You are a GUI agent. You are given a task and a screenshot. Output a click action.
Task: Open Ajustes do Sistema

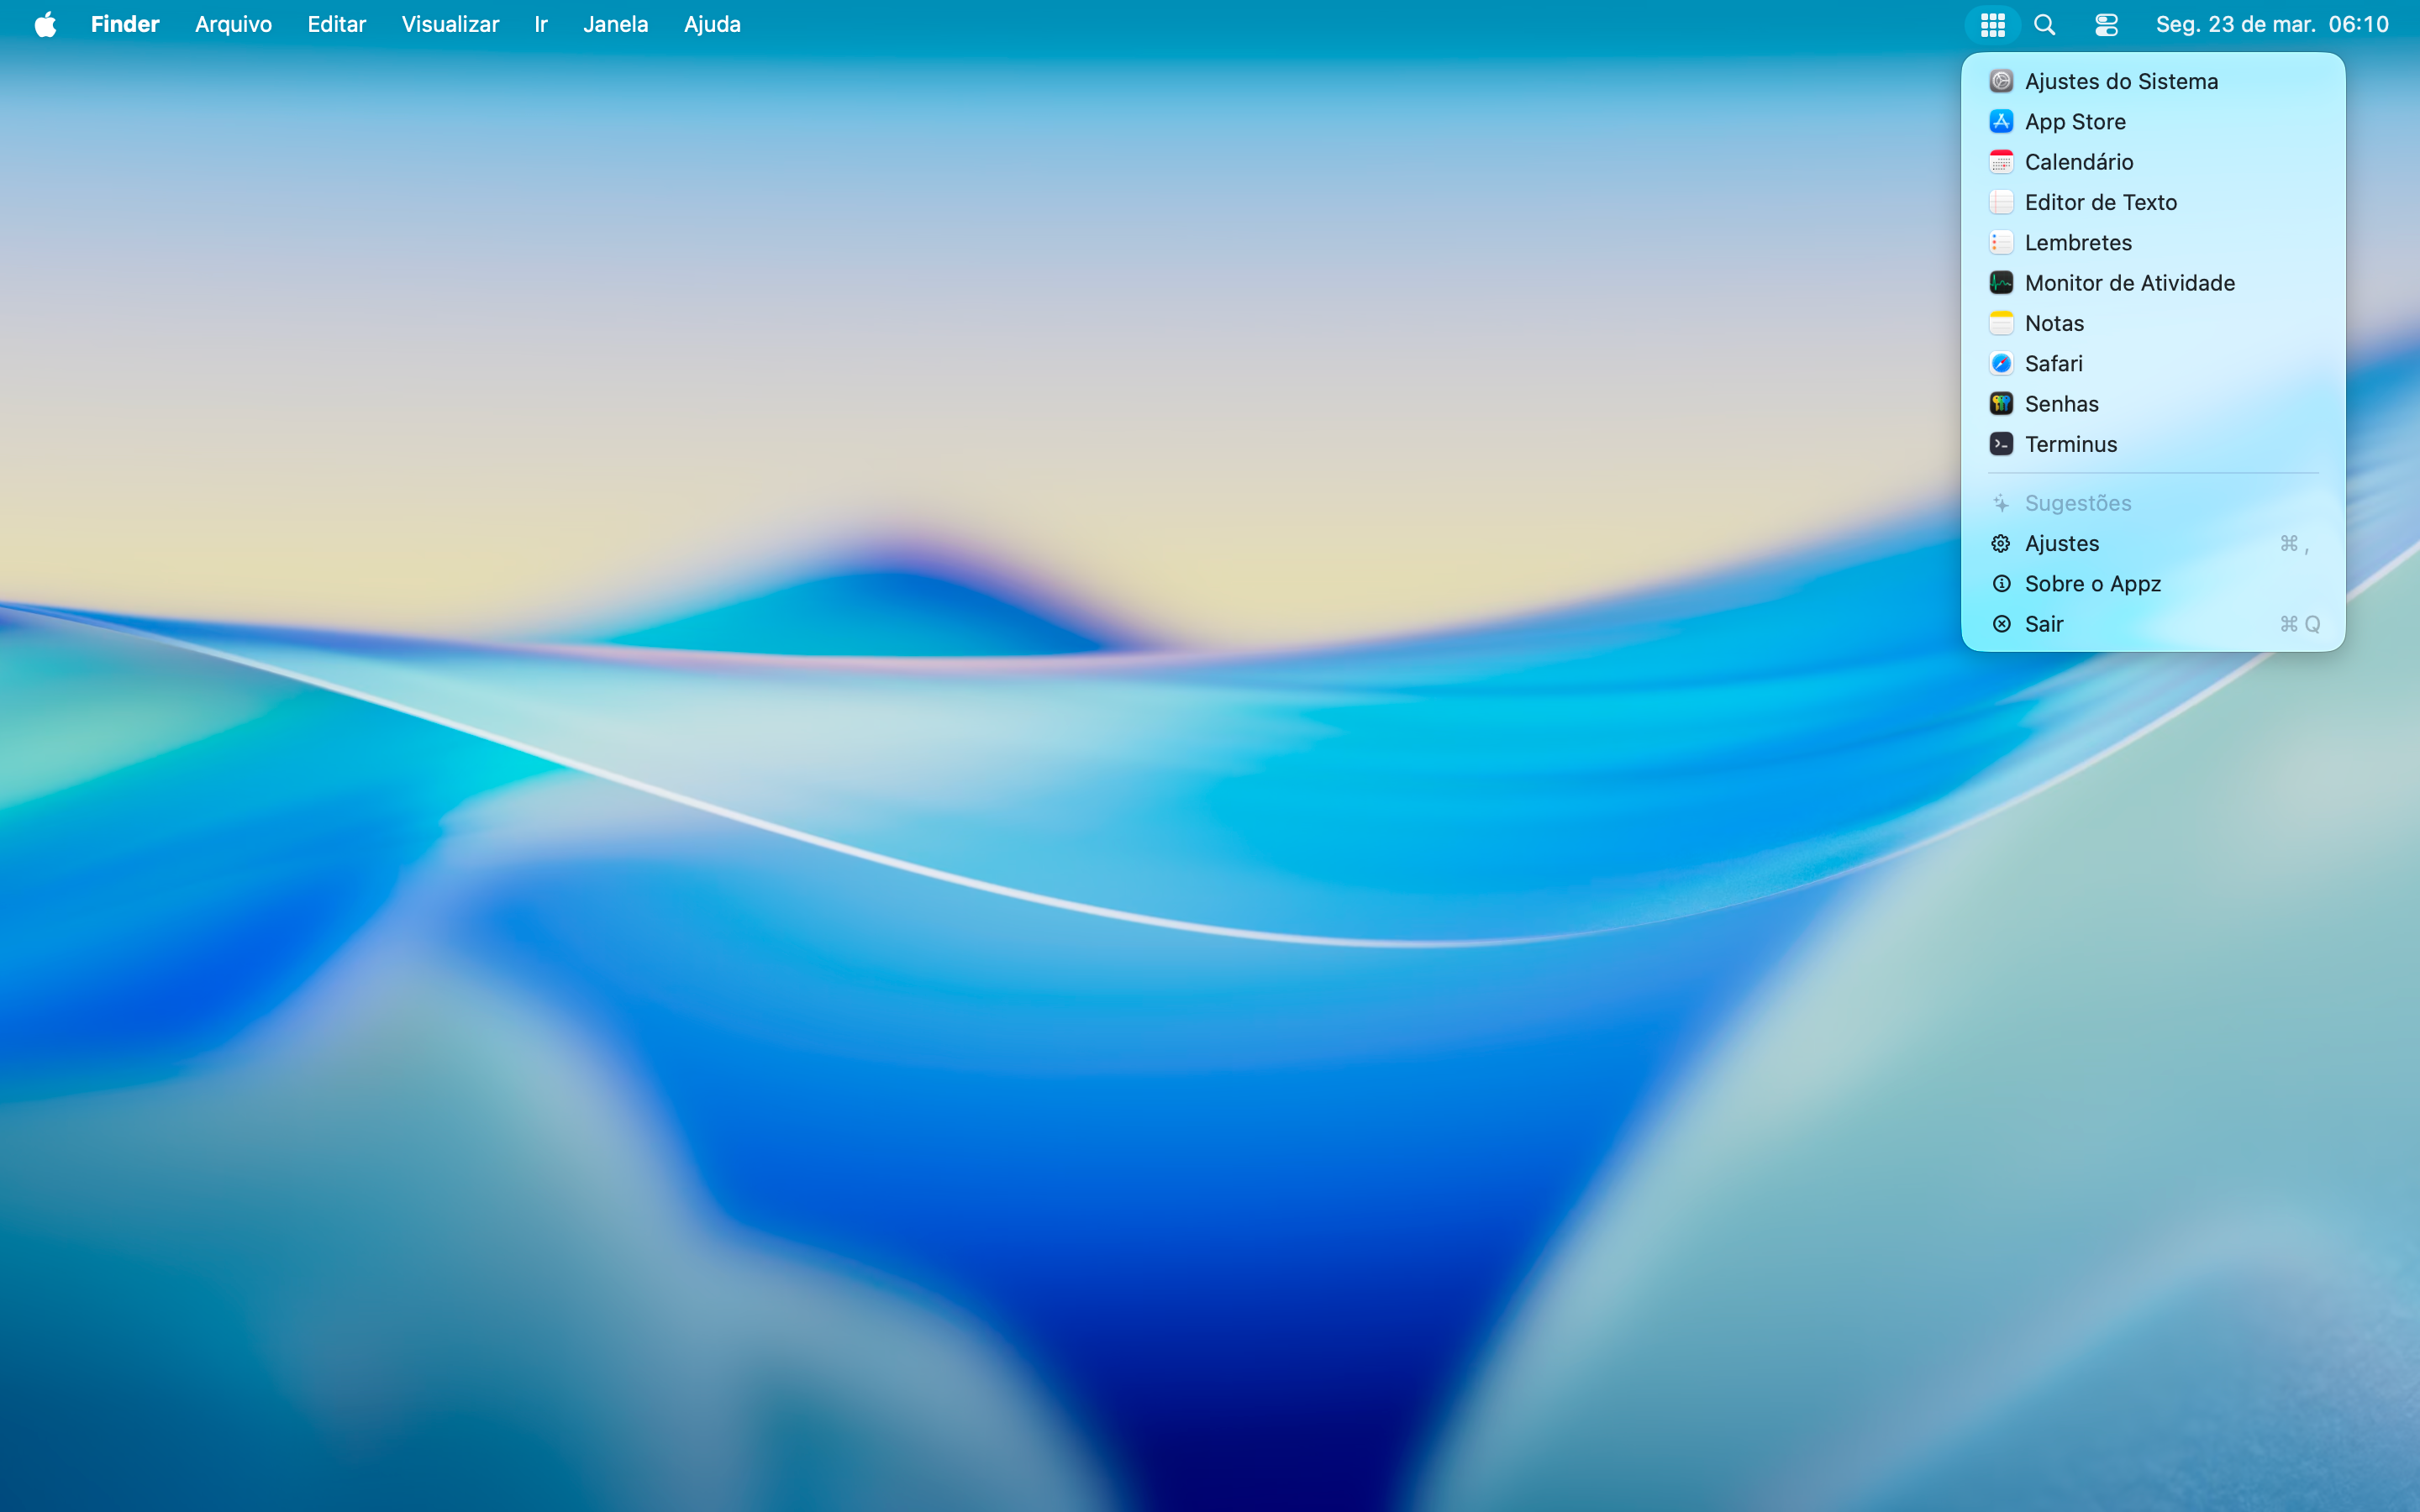(2120, 81)
